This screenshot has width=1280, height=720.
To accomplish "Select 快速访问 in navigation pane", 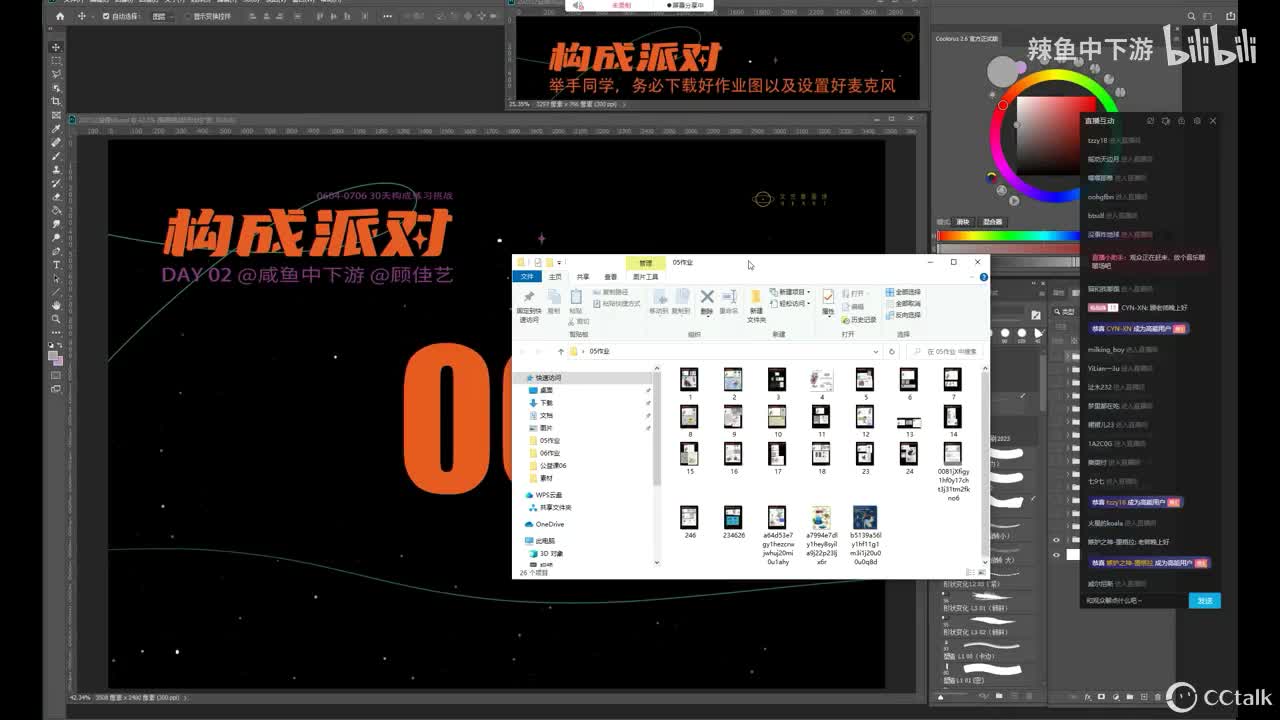I will [x=547, y=378].
